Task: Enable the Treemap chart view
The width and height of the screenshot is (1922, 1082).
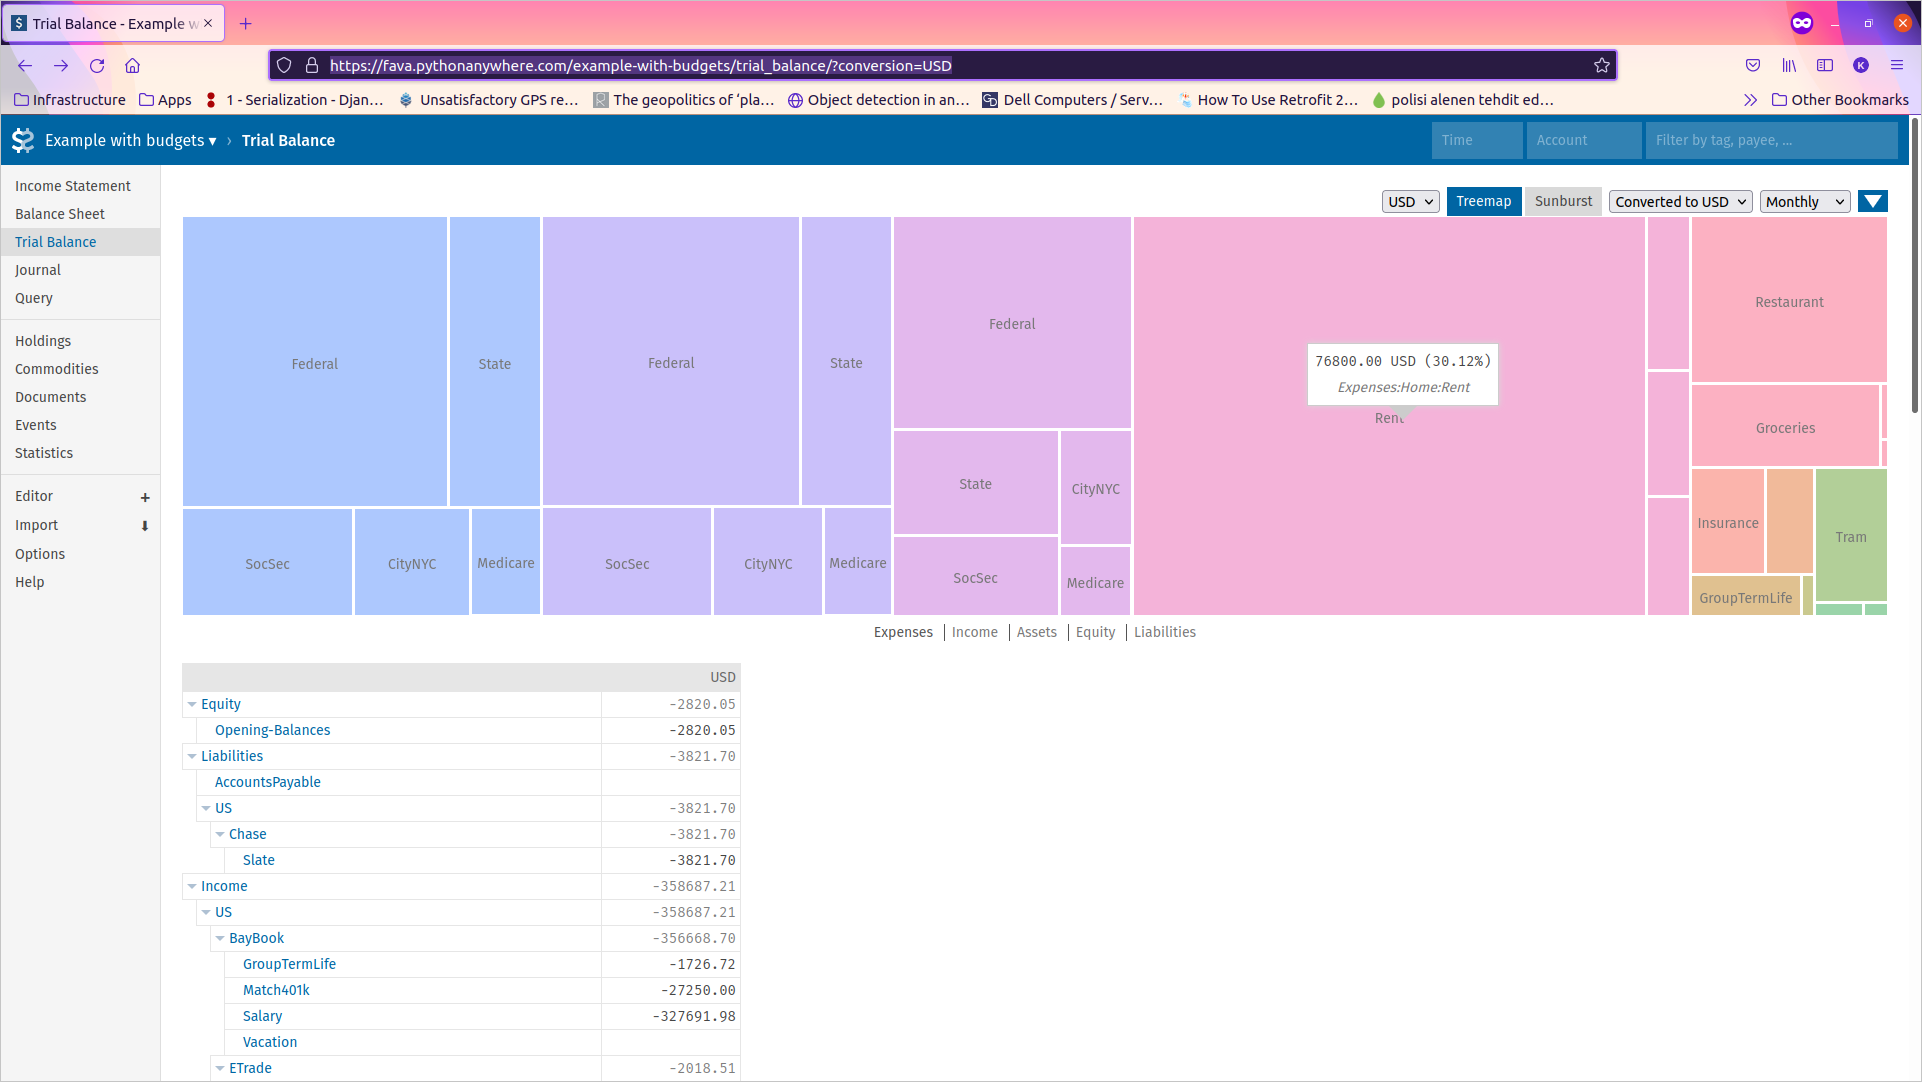Action: tap(1483, 201)
